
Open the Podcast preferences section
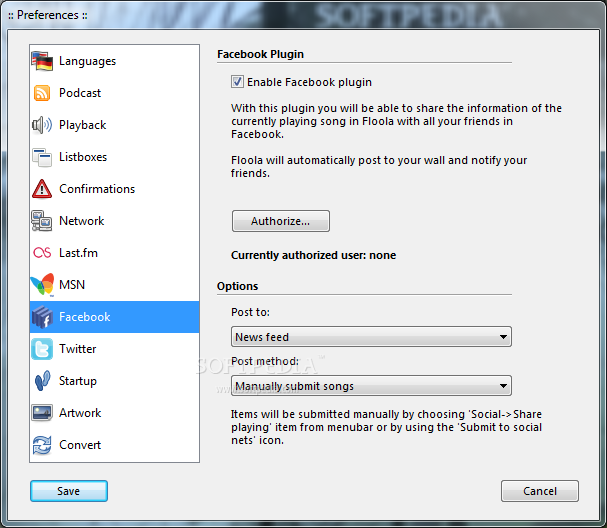pos(115,93)
